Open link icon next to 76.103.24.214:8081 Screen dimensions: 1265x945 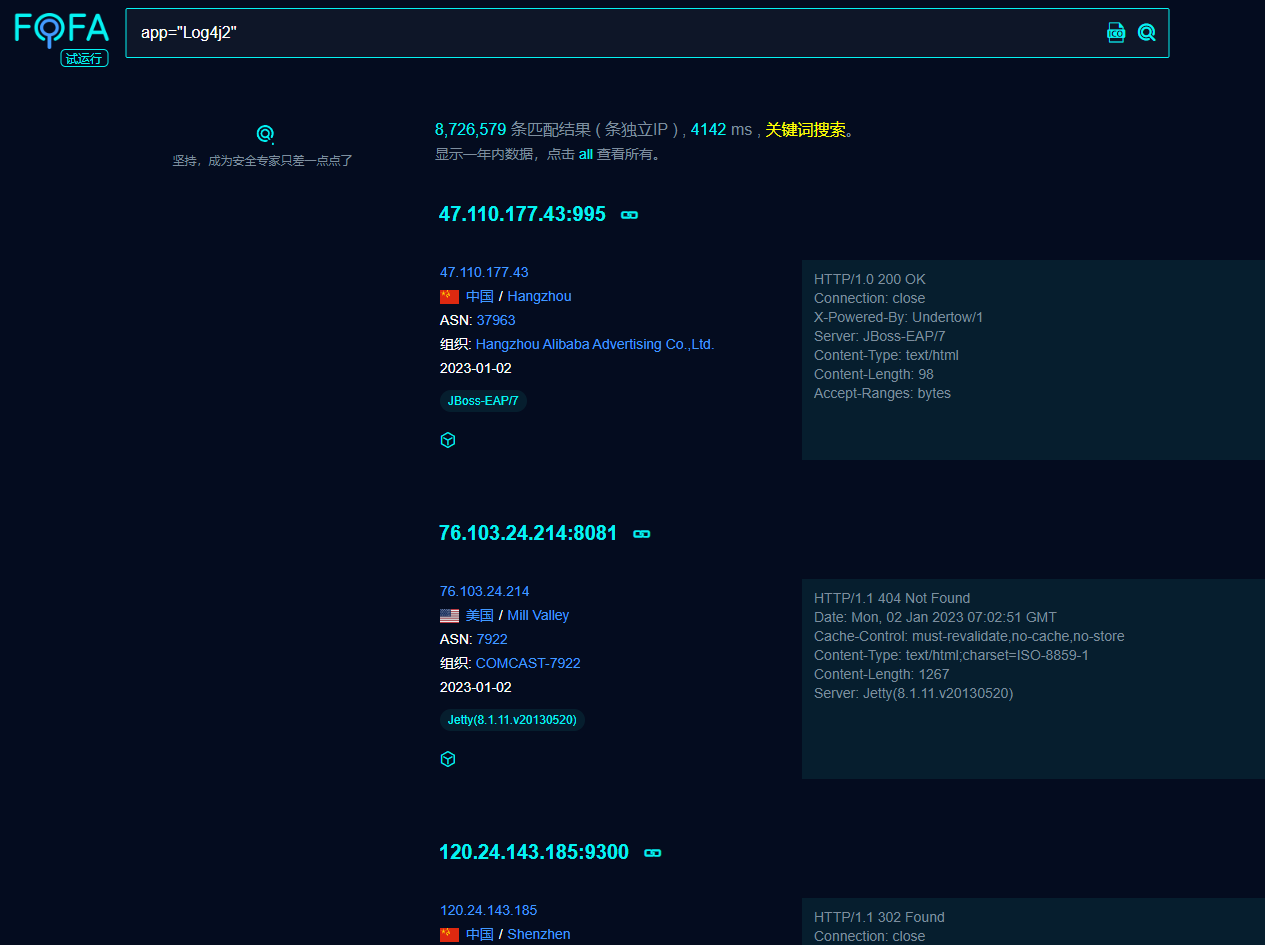coord(642,534)
